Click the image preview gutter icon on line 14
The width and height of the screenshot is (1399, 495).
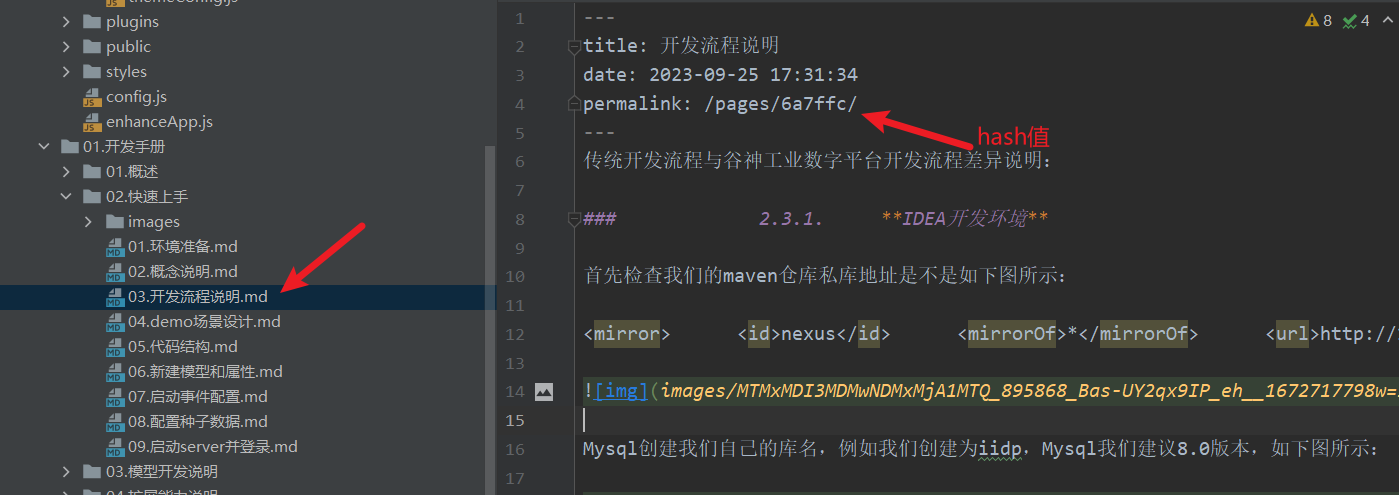click(544, 392)
